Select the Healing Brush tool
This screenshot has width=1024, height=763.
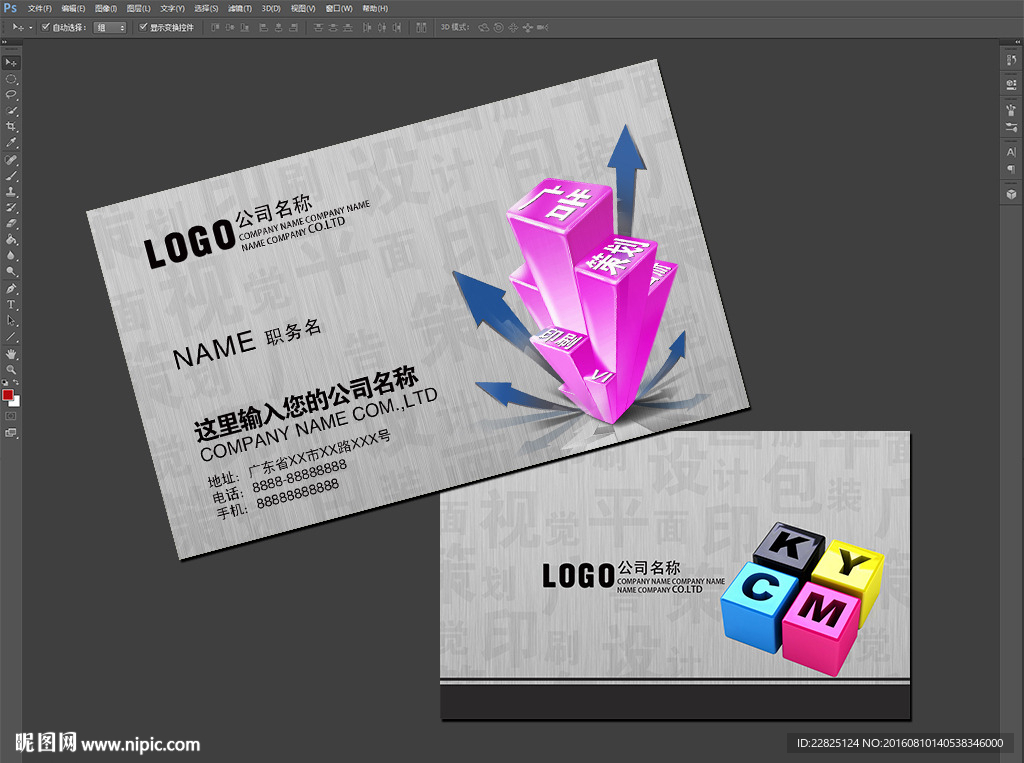click(x=11, y=160)
